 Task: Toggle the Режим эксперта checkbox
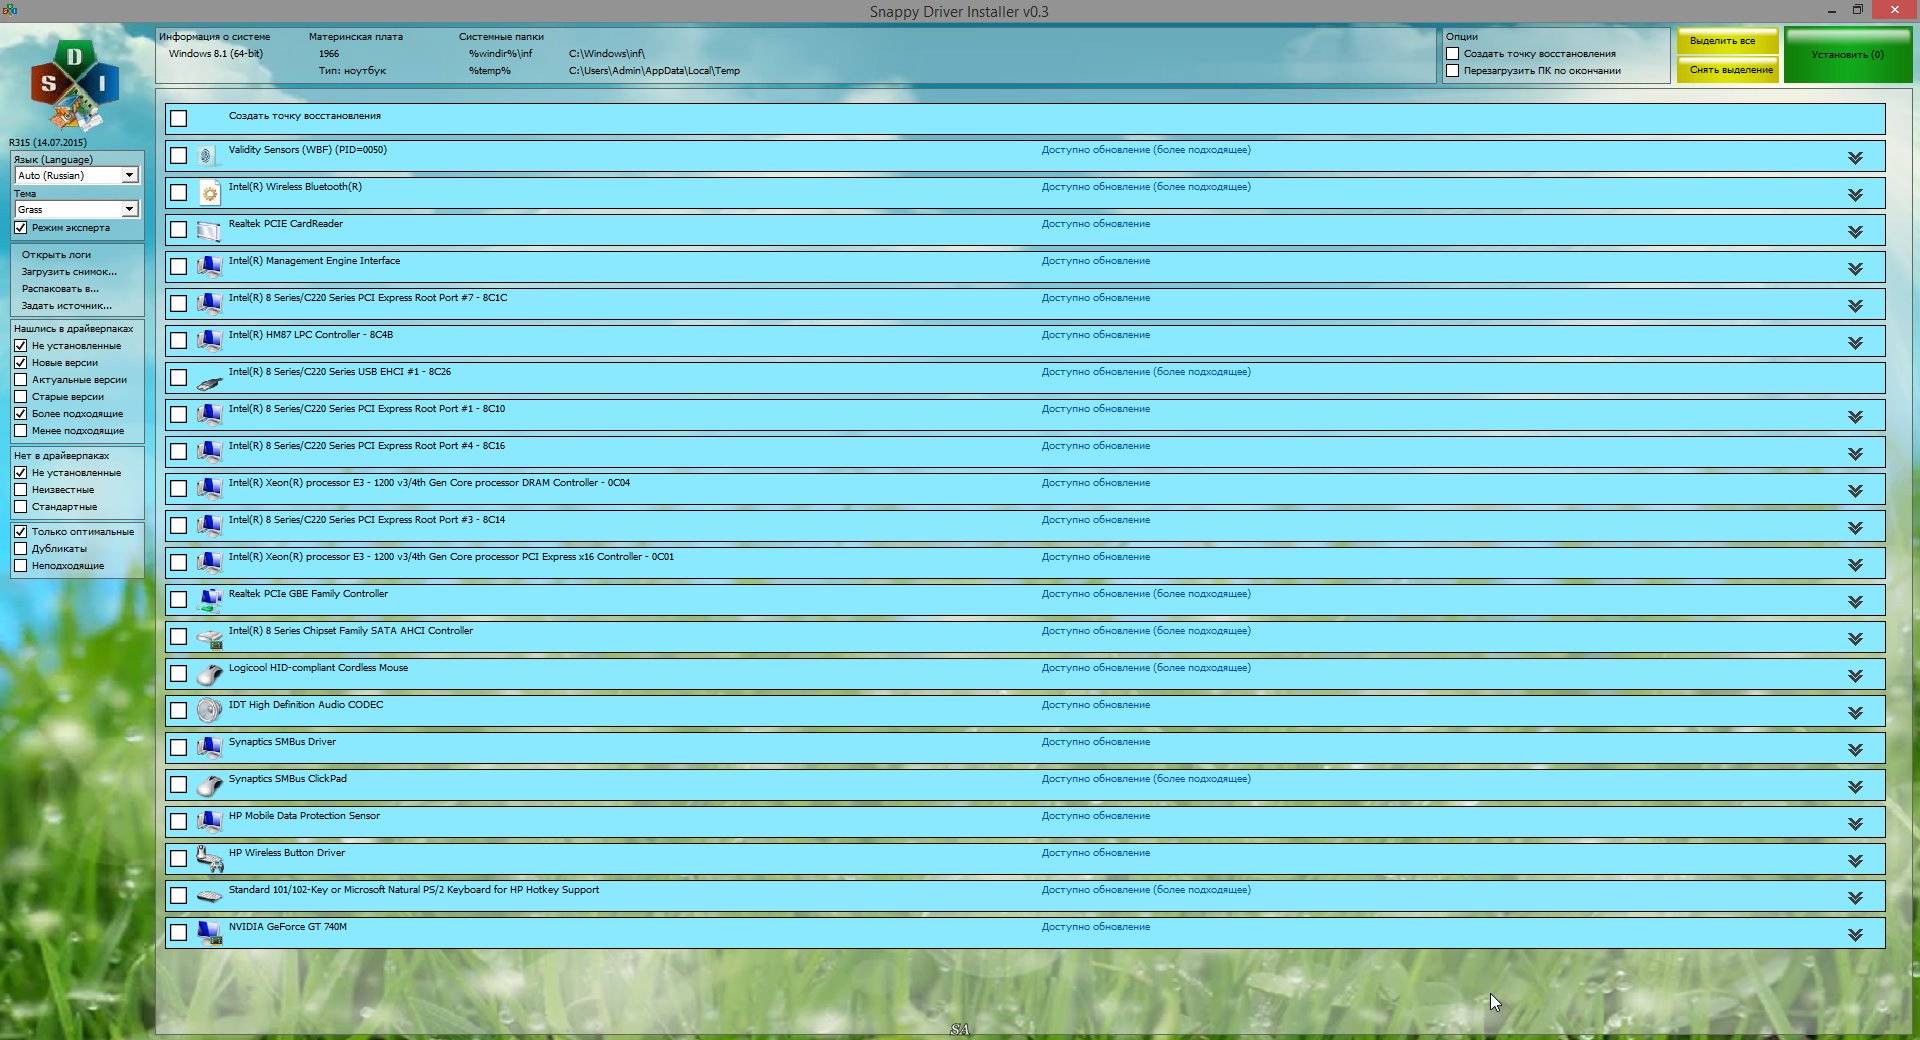20,228
